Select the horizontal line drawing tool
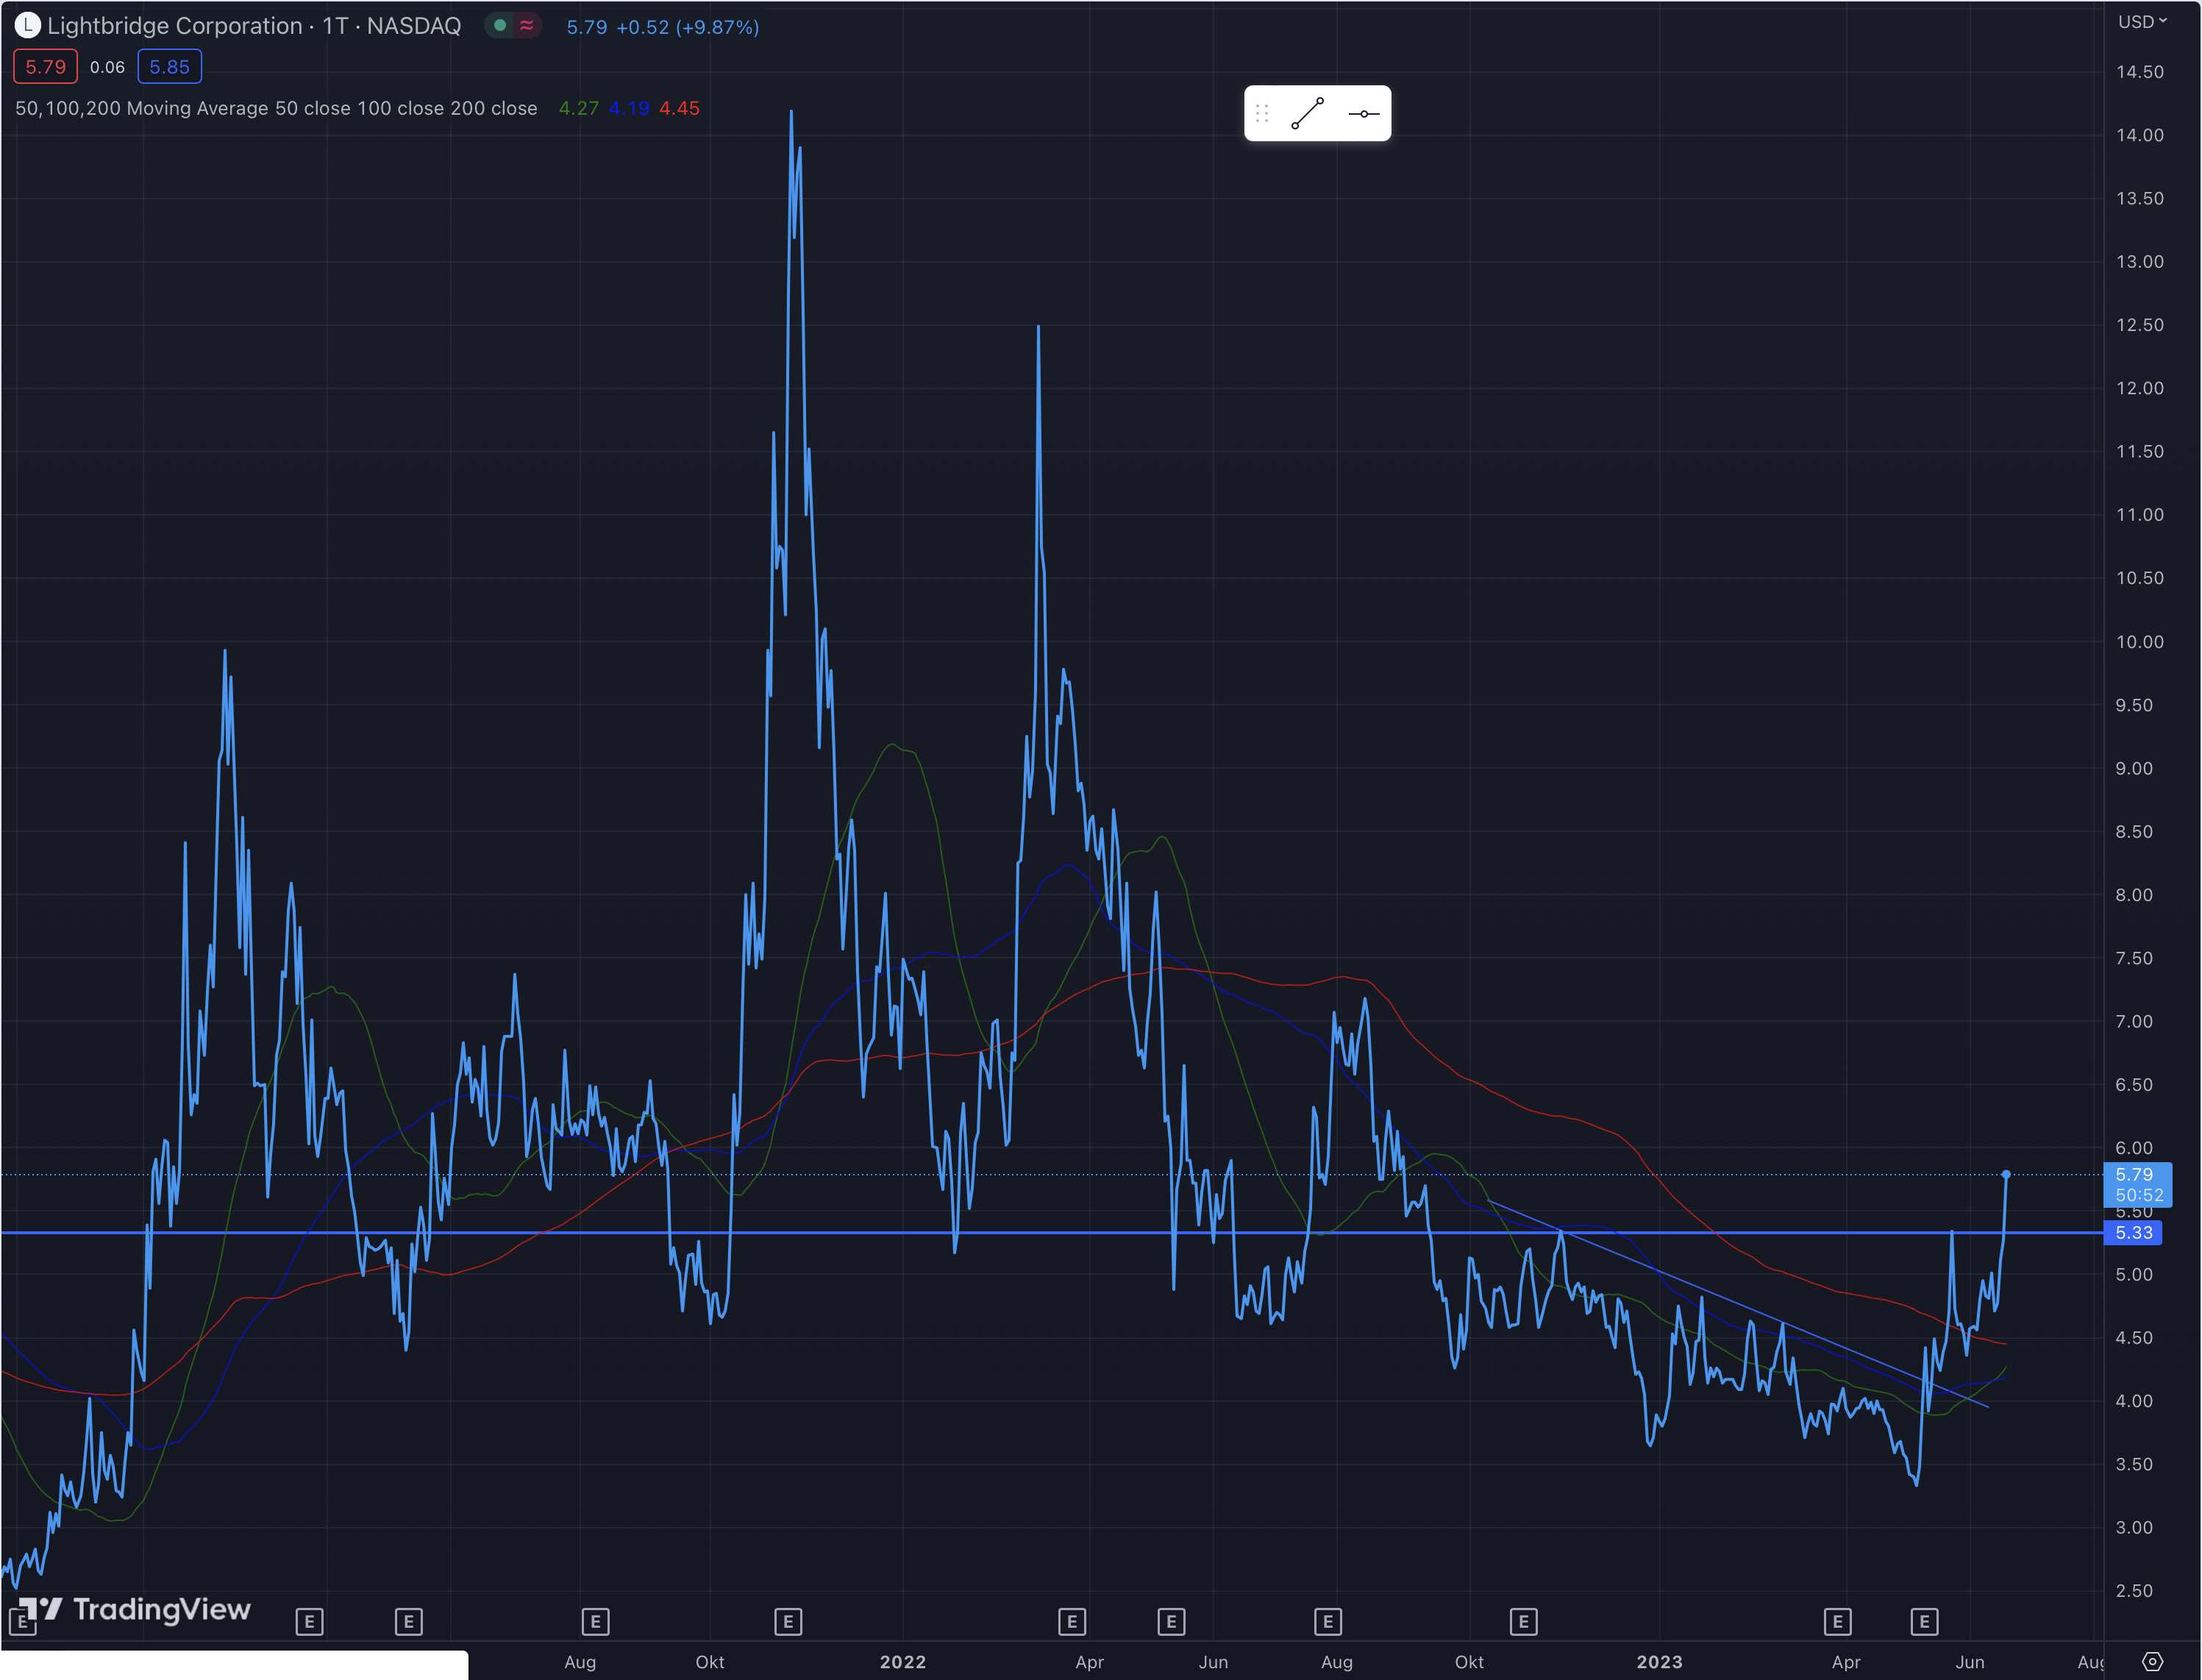2202x1680 pixels. click(x=1363, y=113)
